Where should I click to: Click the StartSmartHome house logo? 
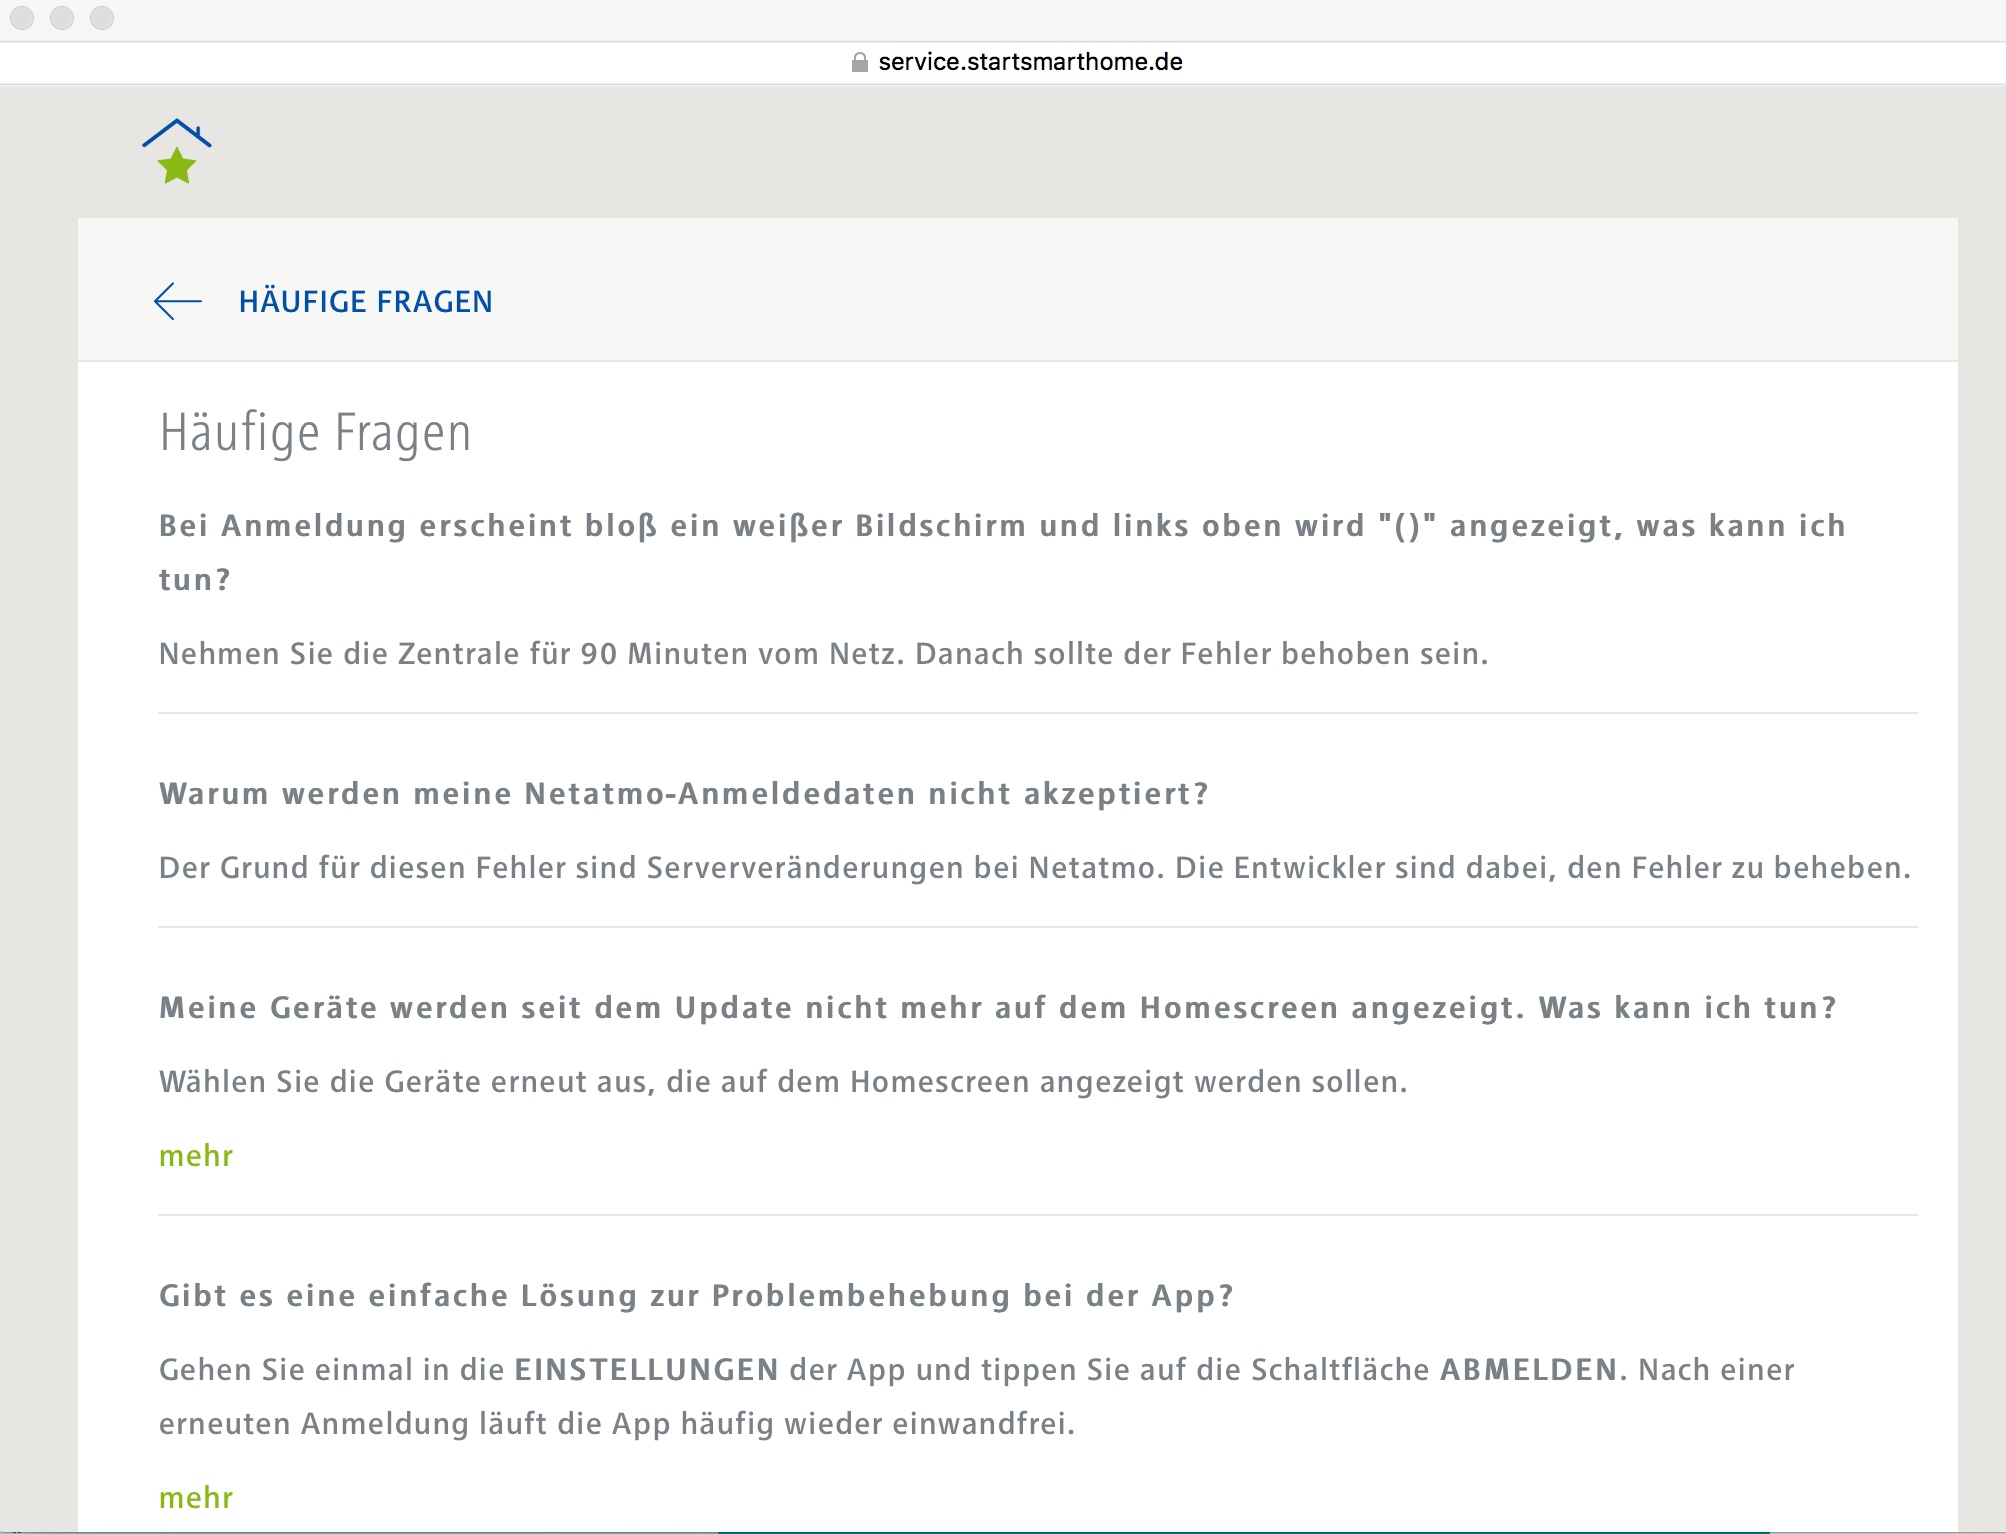(177, 151)
